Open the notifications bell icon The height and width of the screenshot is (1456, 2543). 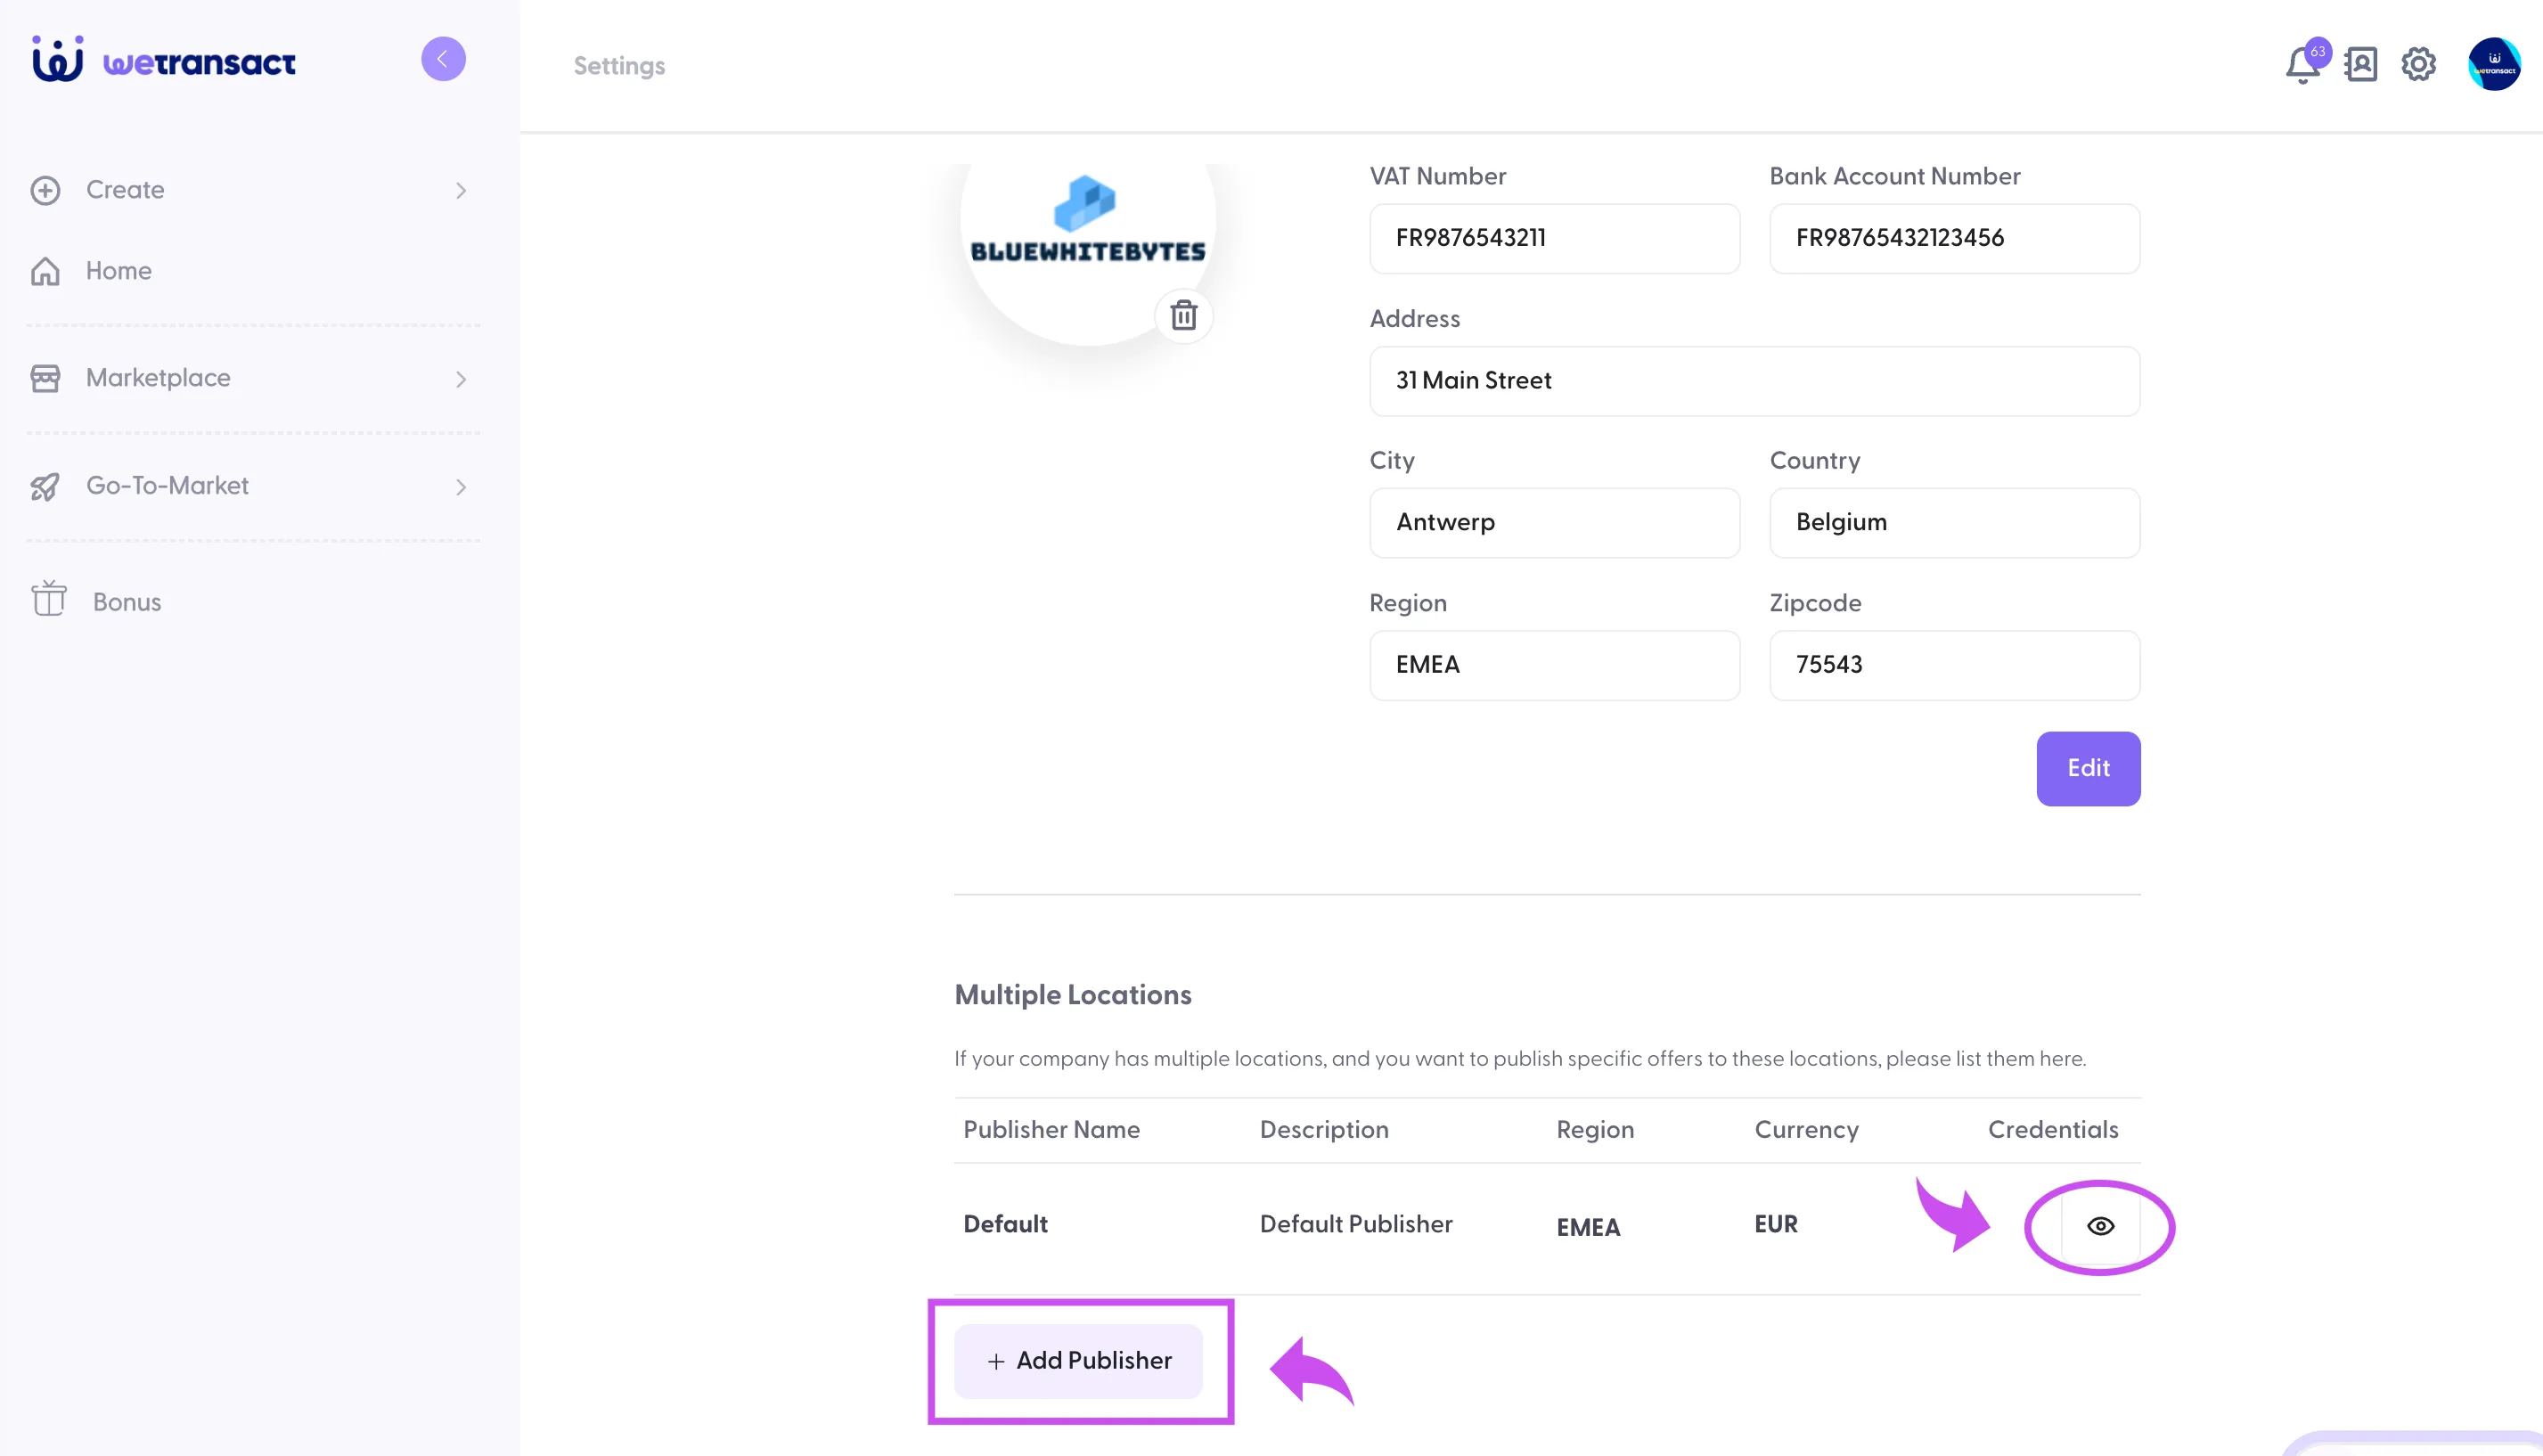(2302, 65)
